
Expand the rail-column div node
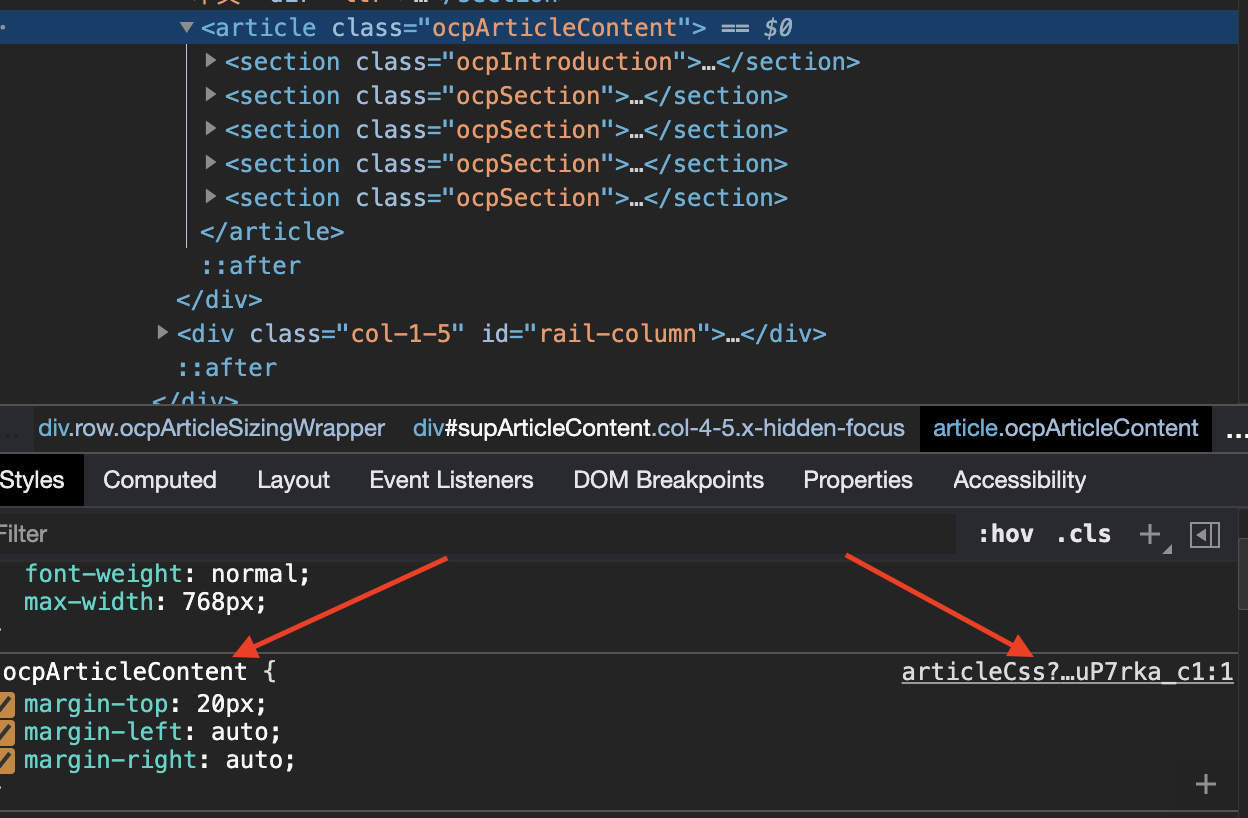coord(163,332)
